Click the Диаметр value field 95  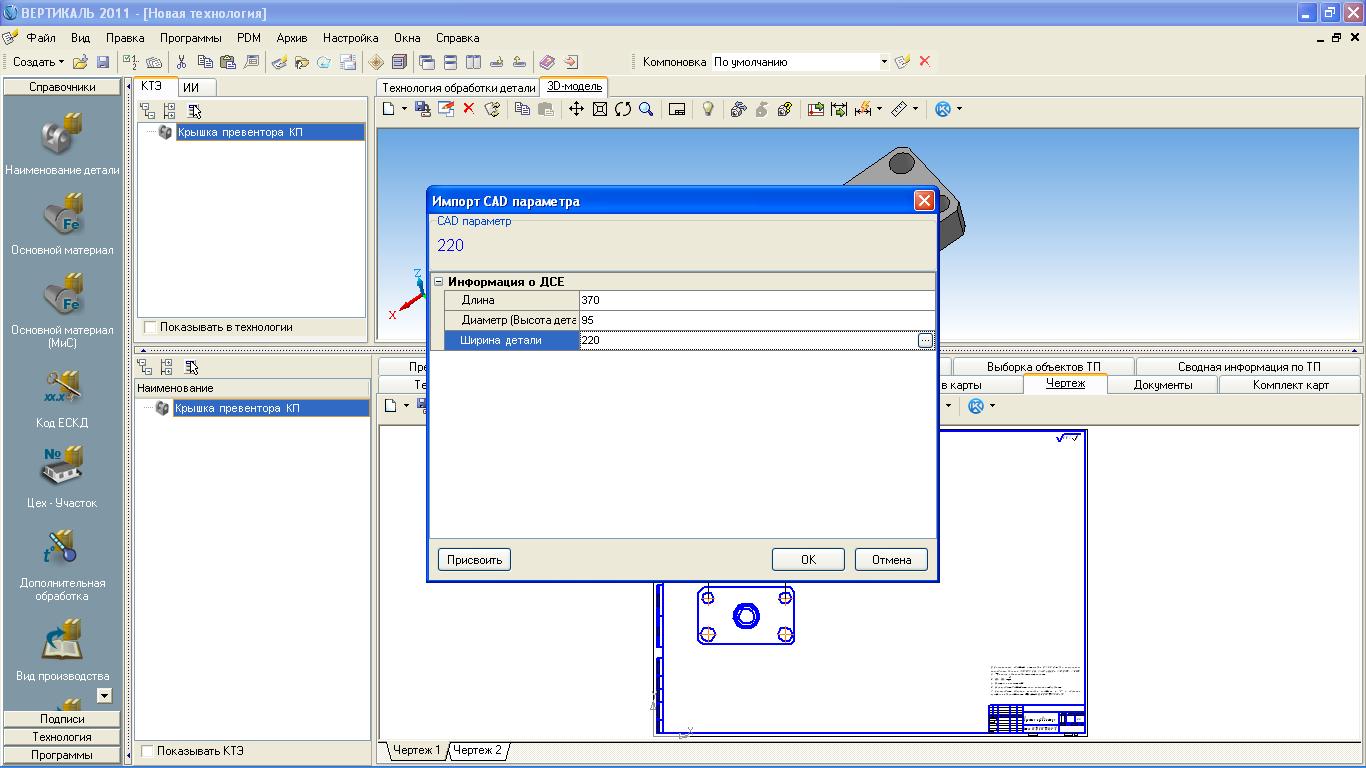757,320
